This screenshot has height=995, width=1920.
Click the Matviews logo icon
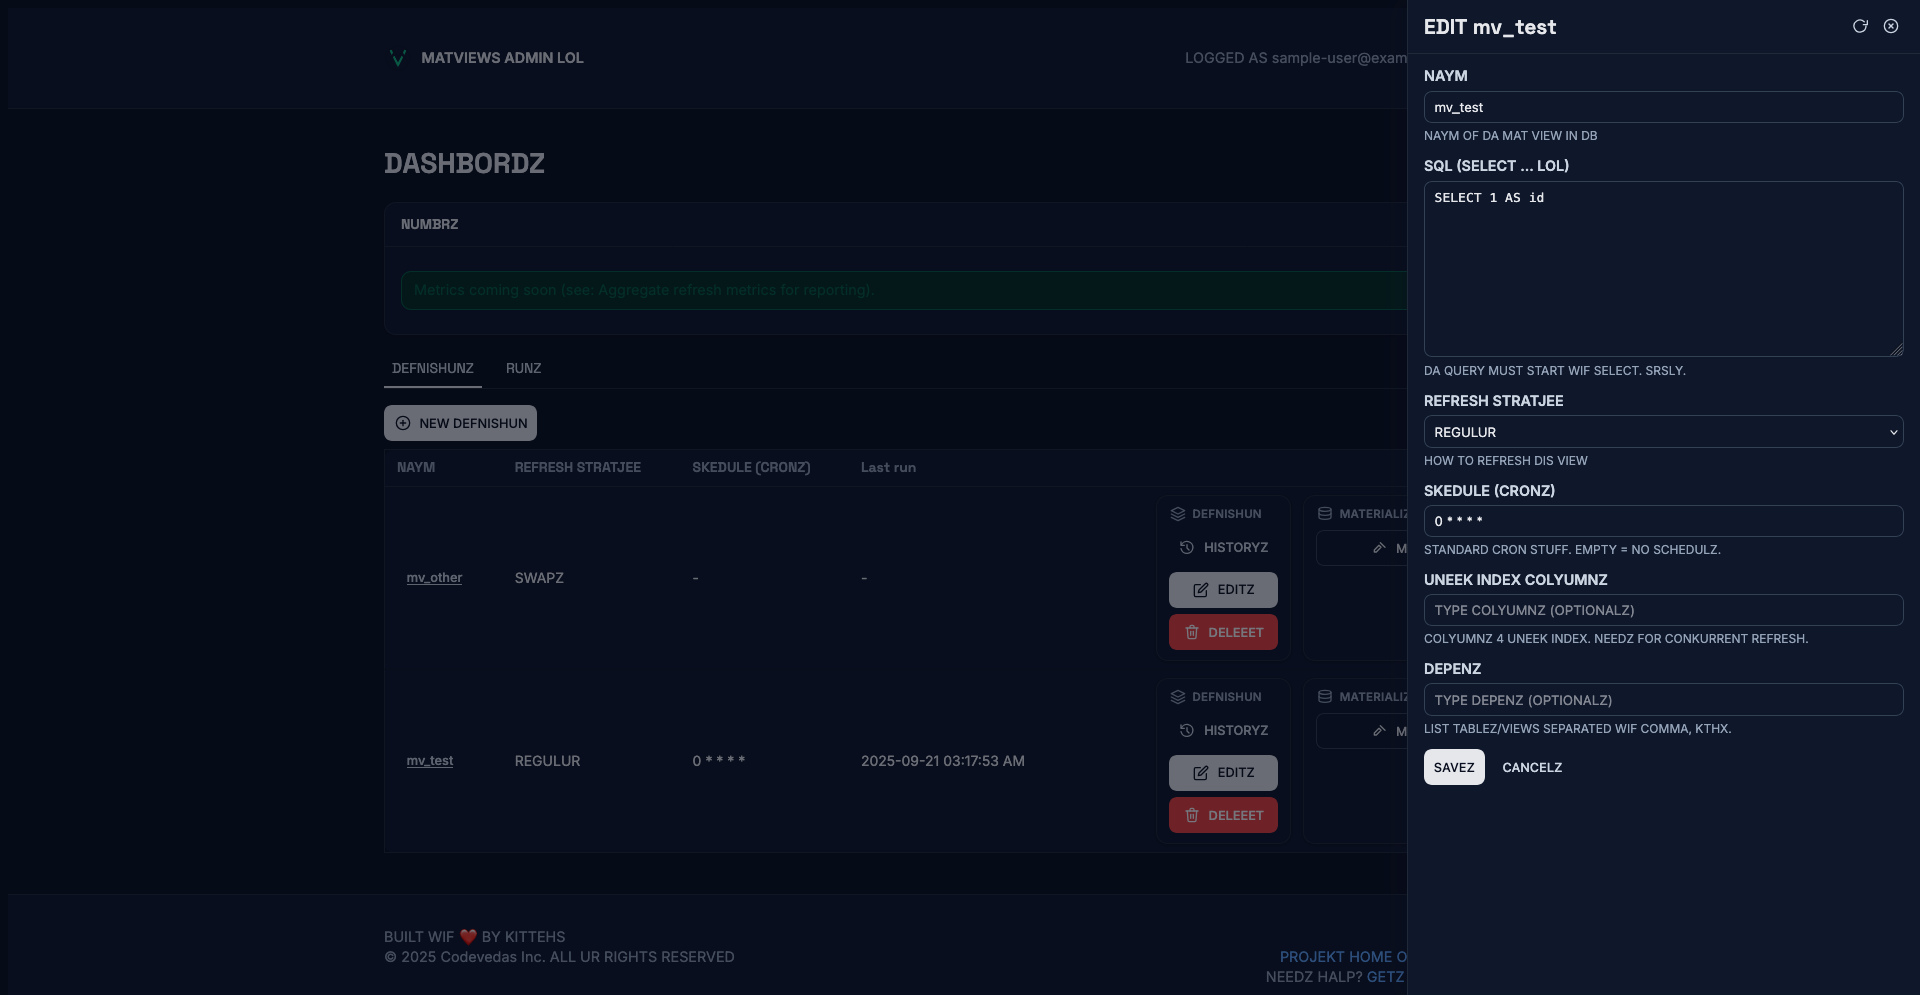397,58
